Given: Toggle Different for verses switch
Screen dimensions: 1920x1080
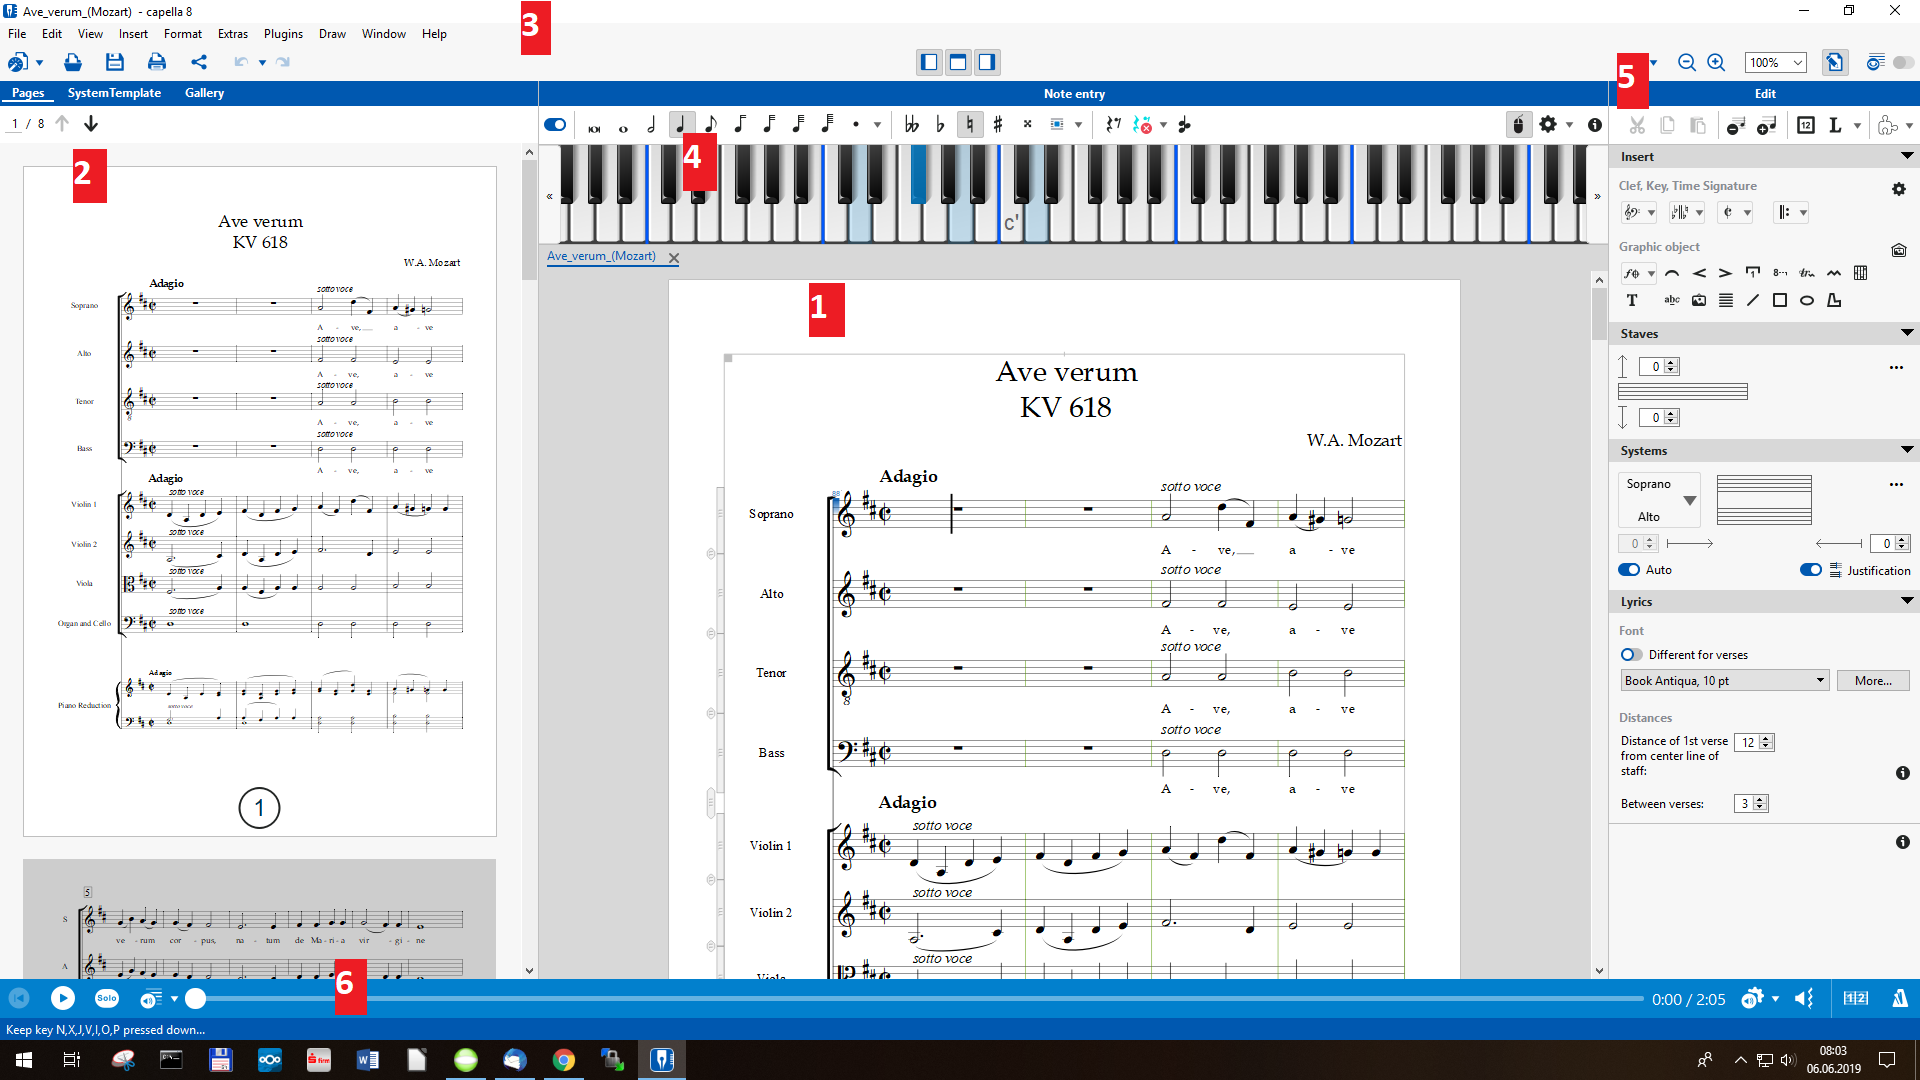Looking at the screenshot, I should (1631, 655).
